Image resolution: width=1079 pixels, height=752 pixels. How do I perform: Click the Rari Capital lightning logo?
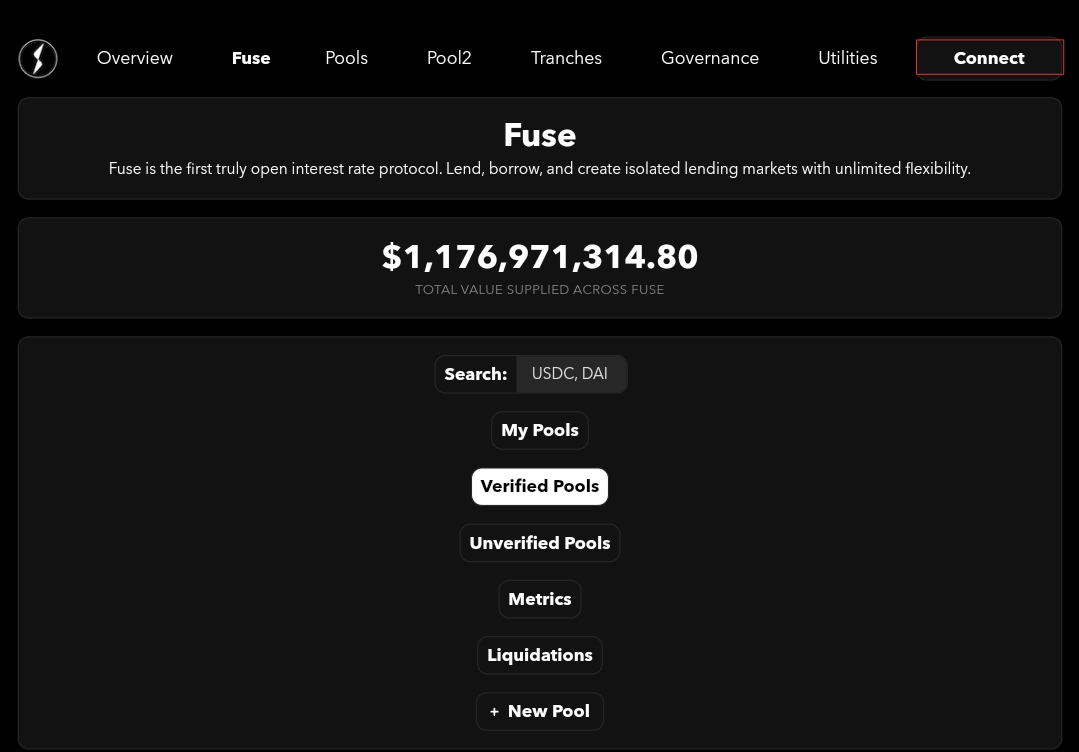pos(37,58)
